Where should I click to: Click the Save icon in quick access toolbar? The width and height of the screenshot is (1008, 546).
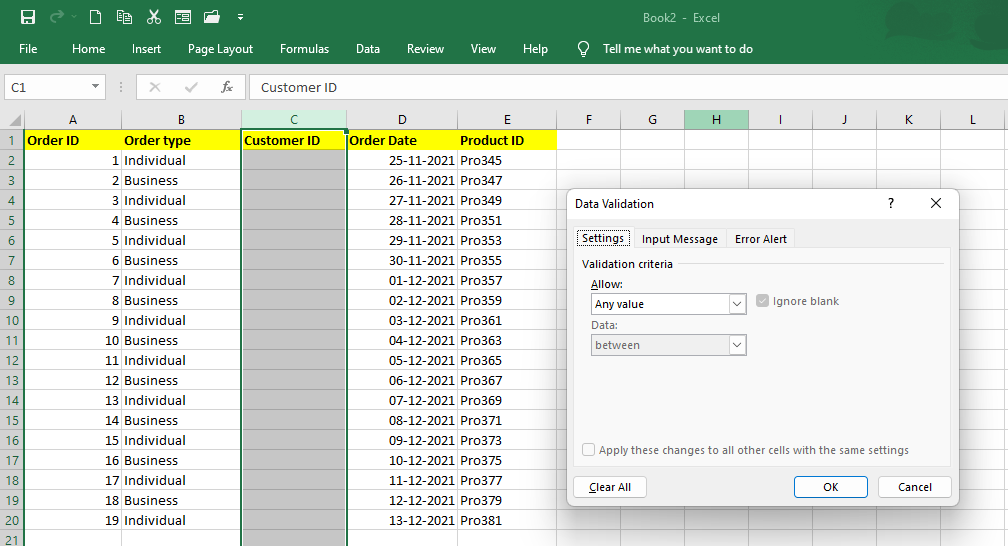(28, 17)
